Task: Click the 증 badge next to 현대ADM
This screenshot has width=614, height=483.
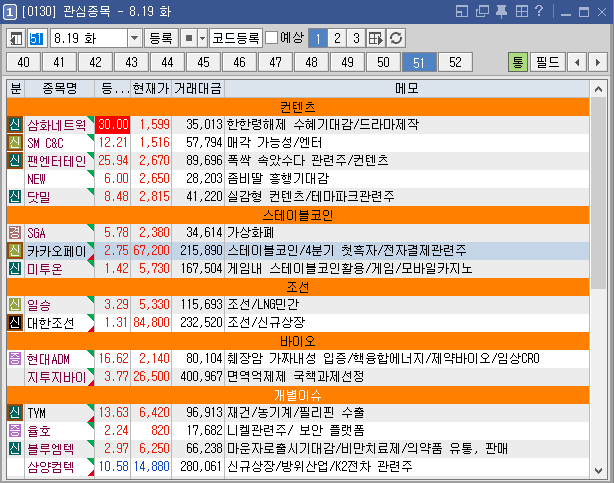Action: pyautogui.click(x=15, y=359)
